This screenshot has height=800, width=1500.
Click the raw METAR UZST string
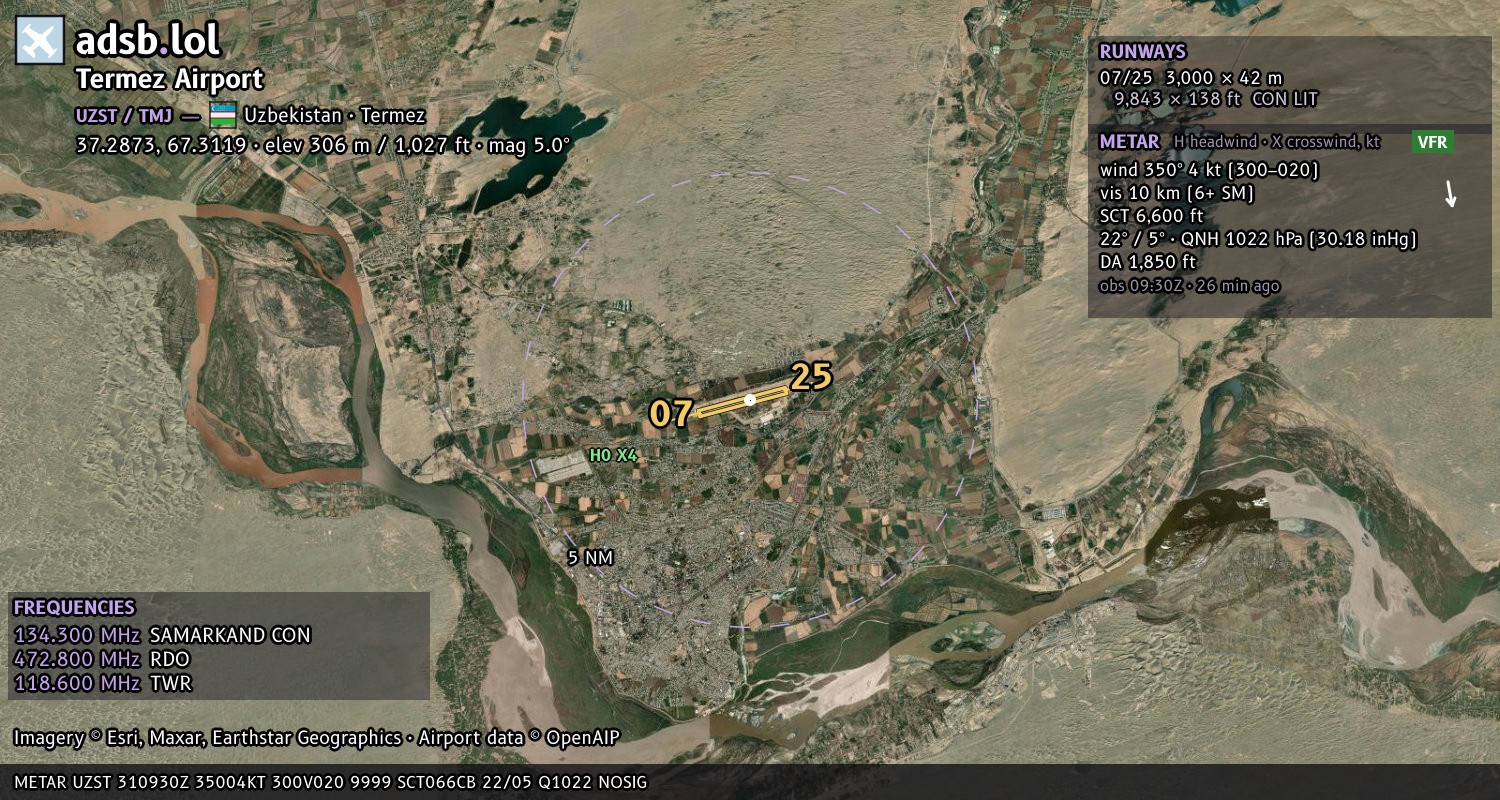click(331, 782)
